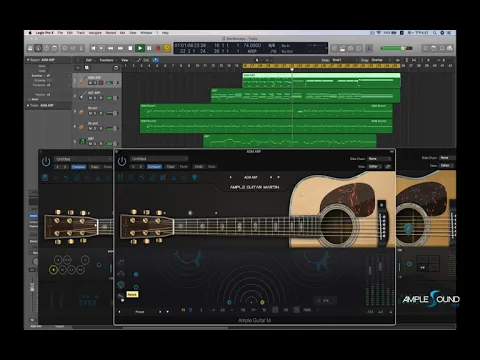Viewport: 480px width, 360px height.
Task: Open the Record menu
Action: [111, 33]
